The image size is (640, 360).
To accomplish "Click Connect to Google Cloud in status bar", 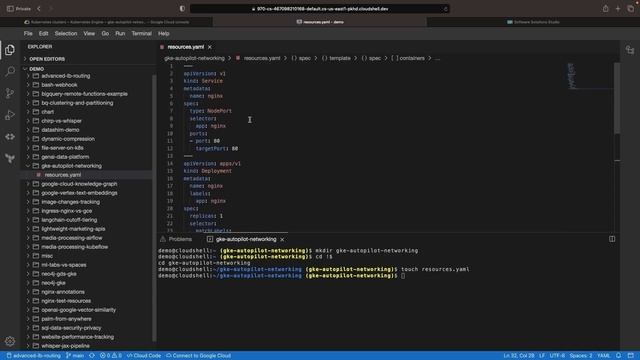I will click(198, 356).
